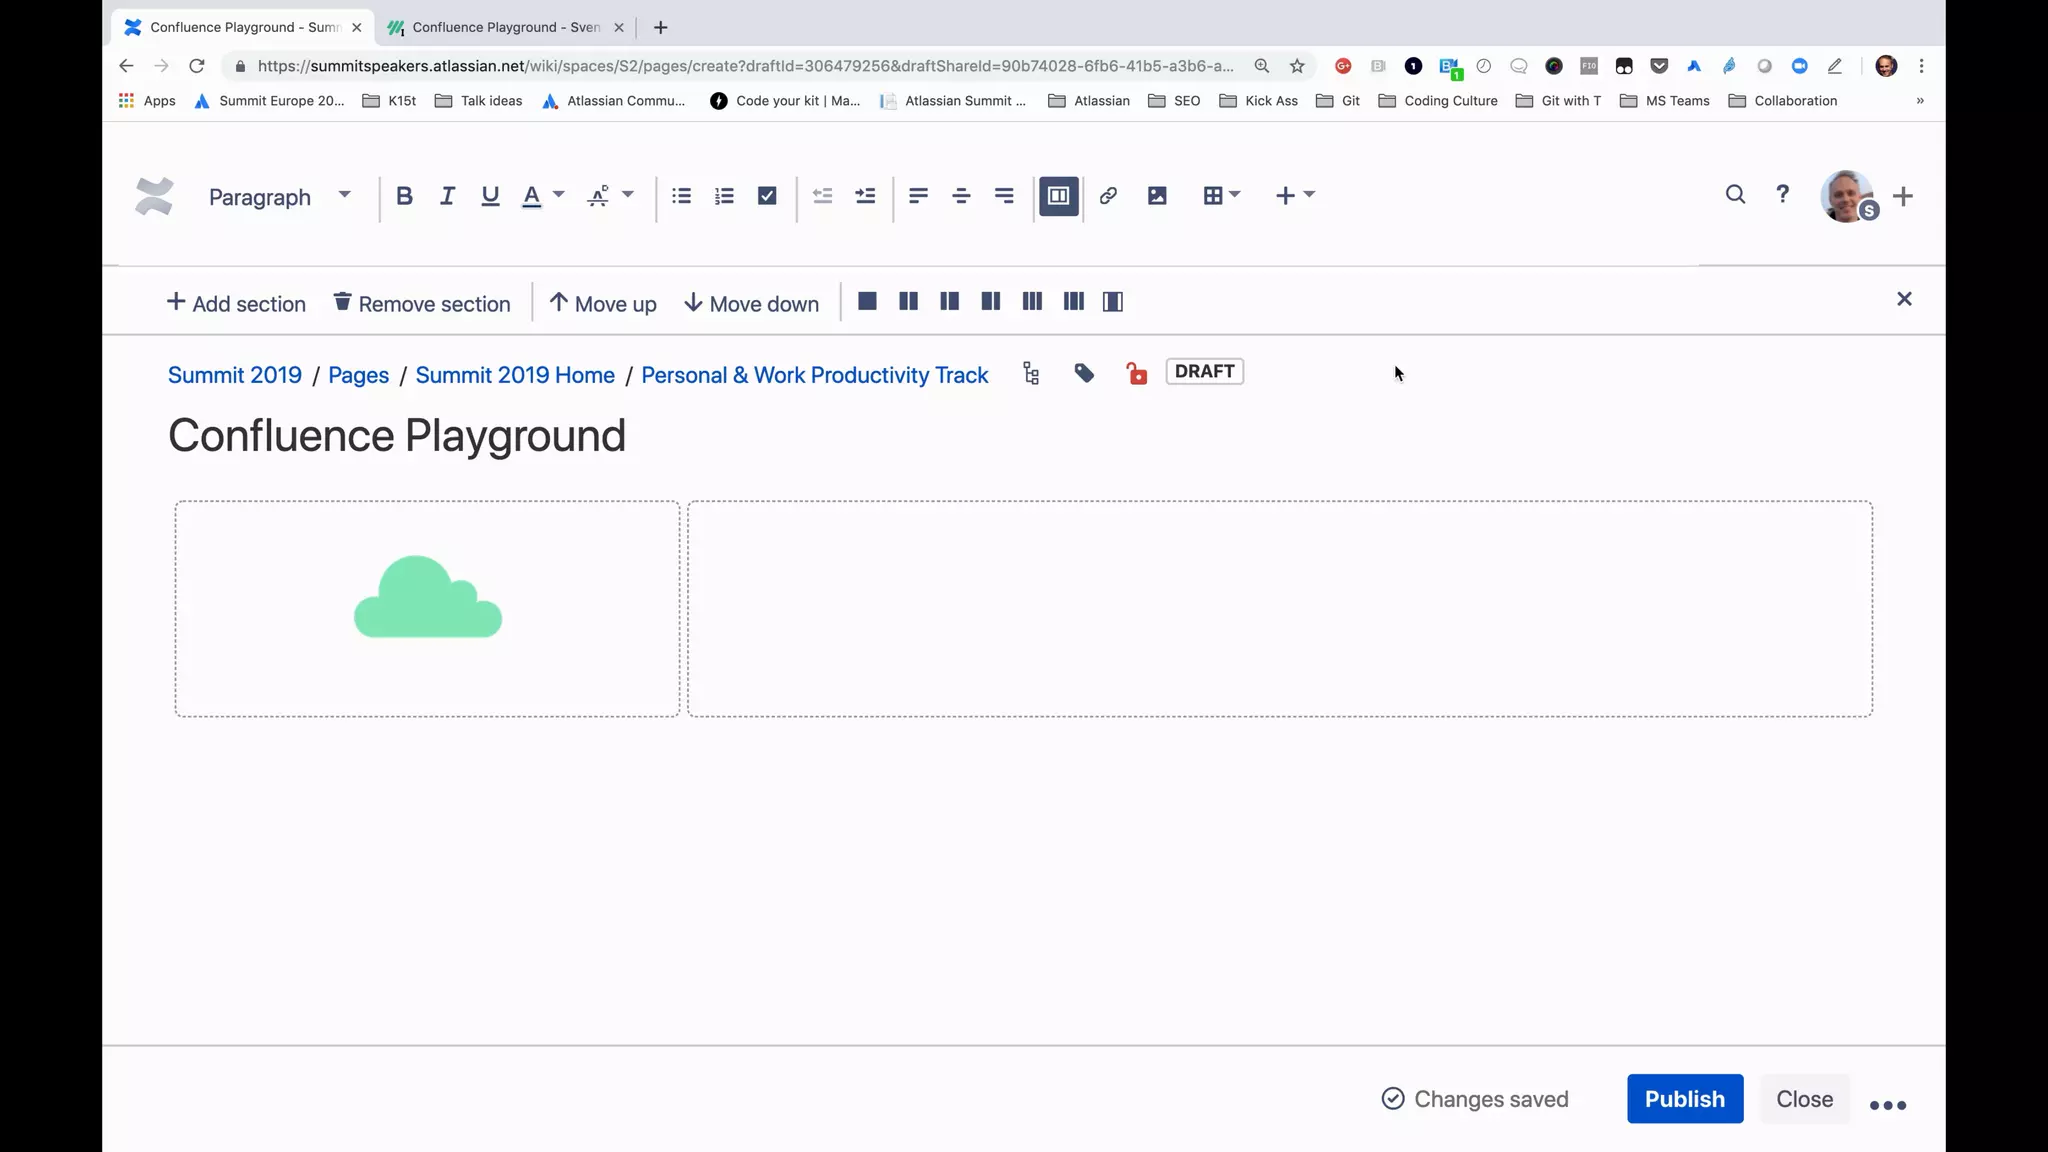Click the labels tag icon
This screenshot has height=1152, width=2048.
[x=1084, y=374]
